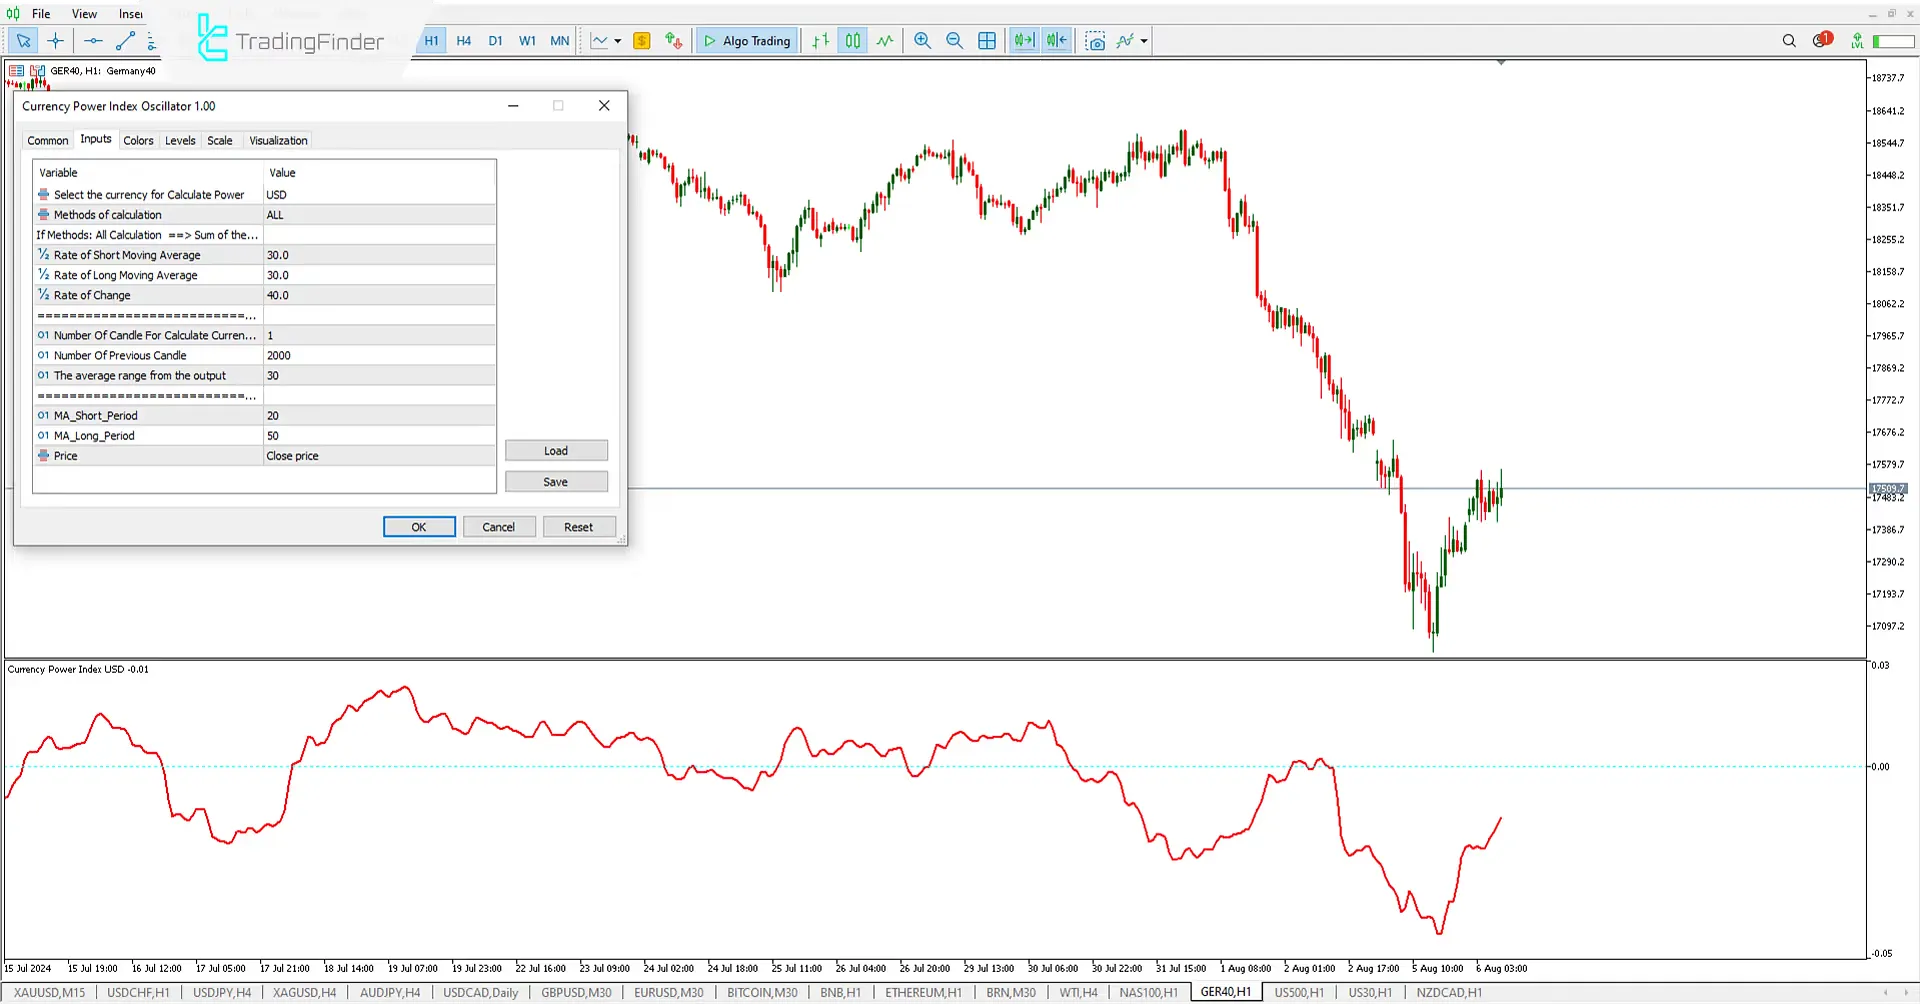This screenshot has height=1004, width=1920.
Task: Enable Algo Trading
Action: (746, 41)
